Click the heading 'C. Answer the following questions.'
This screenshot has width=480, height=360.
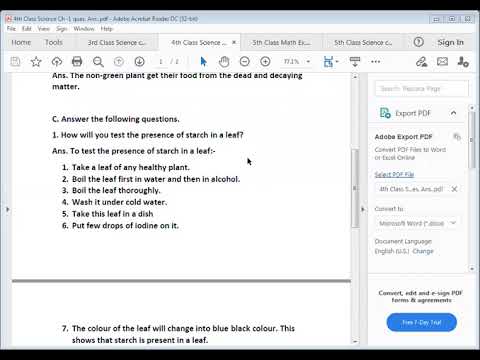[x=116, y=119]
